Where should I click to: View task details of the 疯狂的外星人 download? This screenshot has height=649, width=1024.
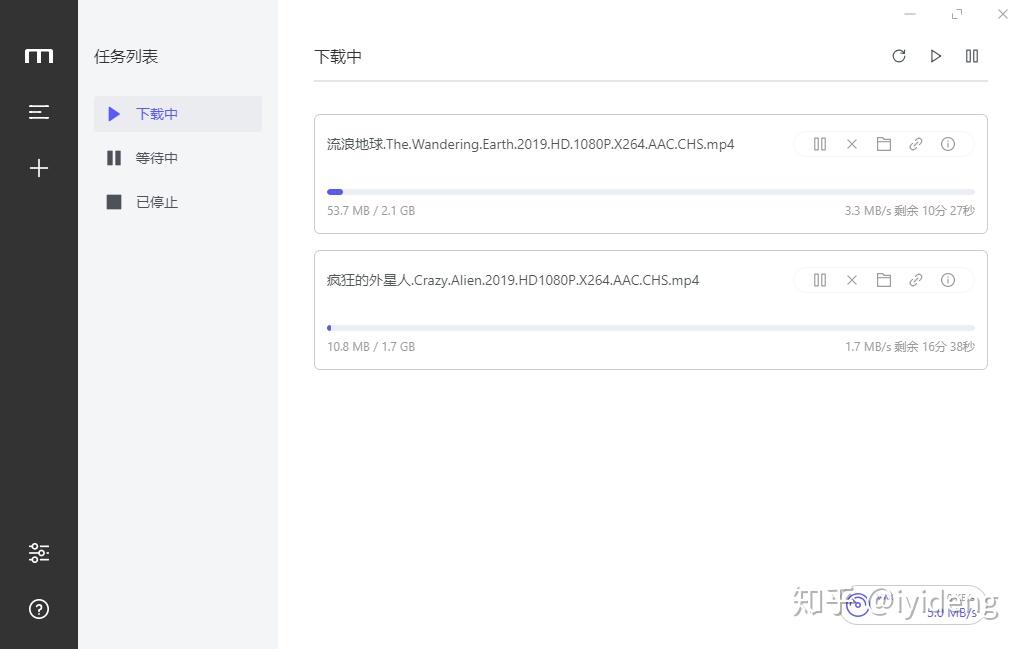click(x=947, y=280)
